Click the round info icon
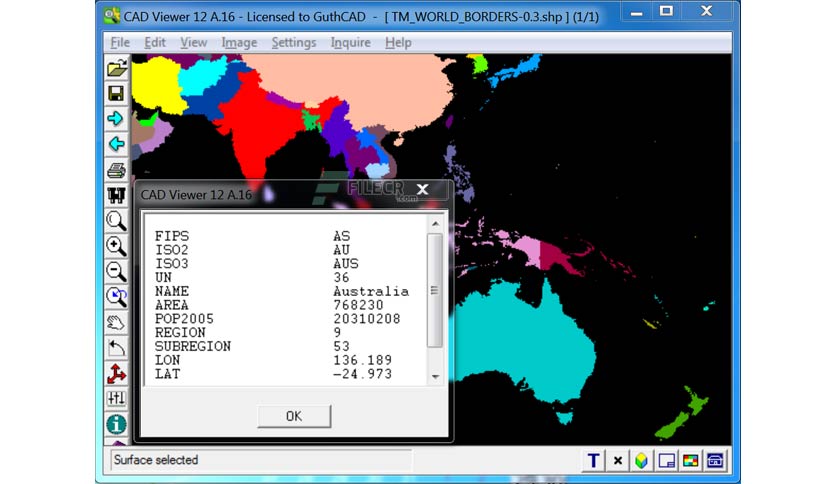Viewport: 836px width, 484px height. (116, 425)
